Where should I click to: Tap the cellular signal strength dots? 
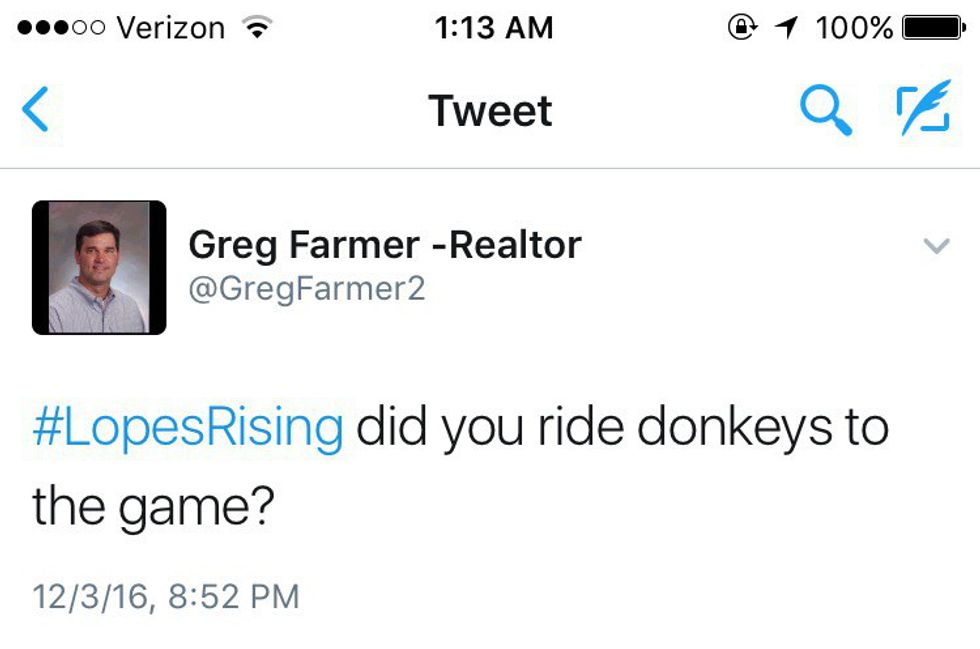pyautogui.click(x=61, y=28)
